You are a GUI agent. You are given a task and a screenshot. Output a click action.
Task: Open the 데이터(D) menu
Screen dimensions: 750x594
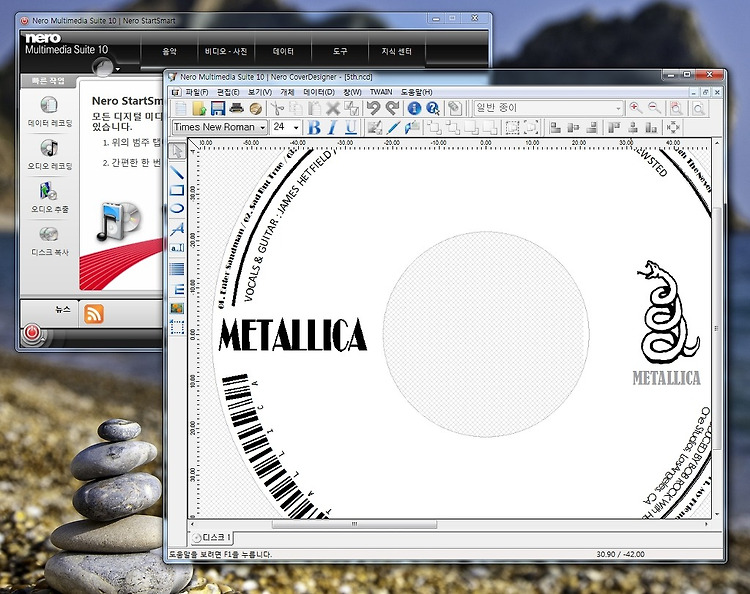tap(319, 92)
